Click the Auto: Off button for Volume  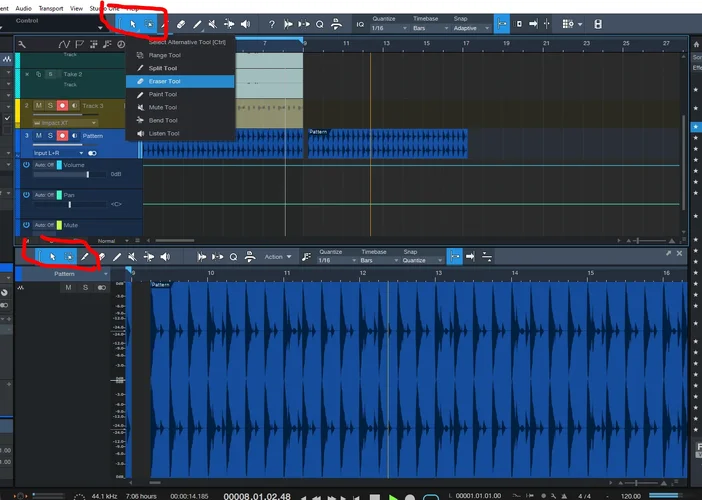click(x=43, y=164)
